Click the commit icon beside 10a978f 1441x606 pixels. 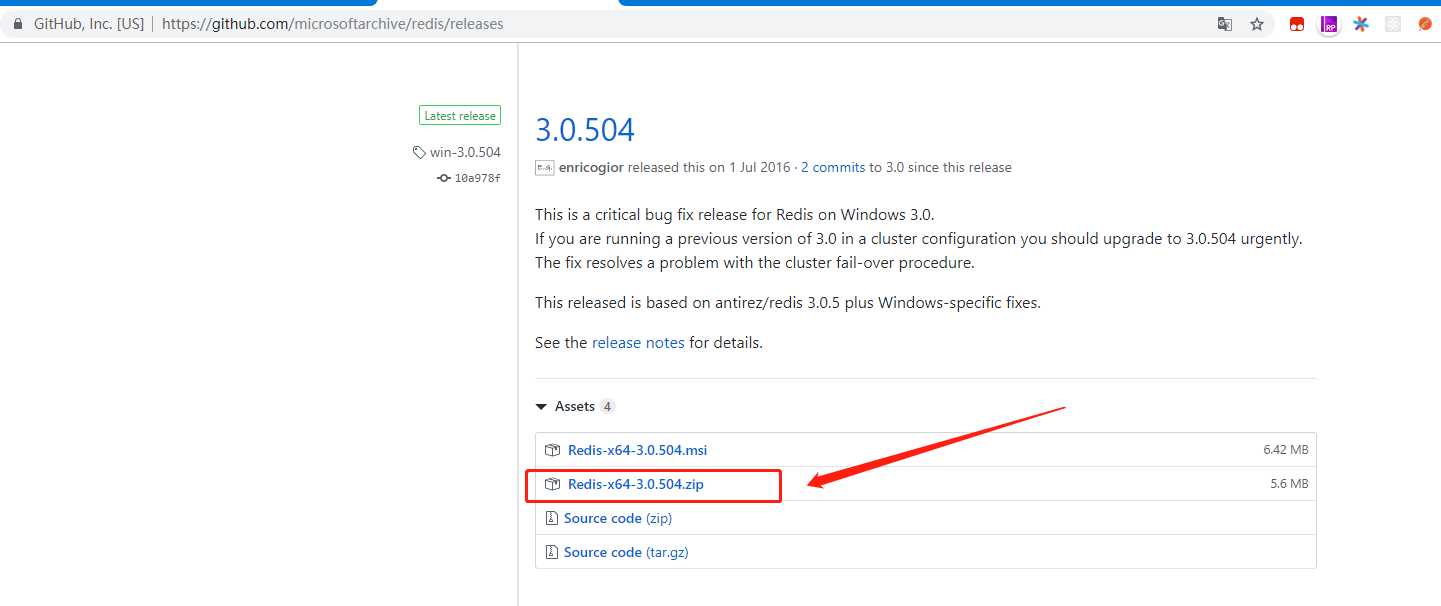(444, 178)
